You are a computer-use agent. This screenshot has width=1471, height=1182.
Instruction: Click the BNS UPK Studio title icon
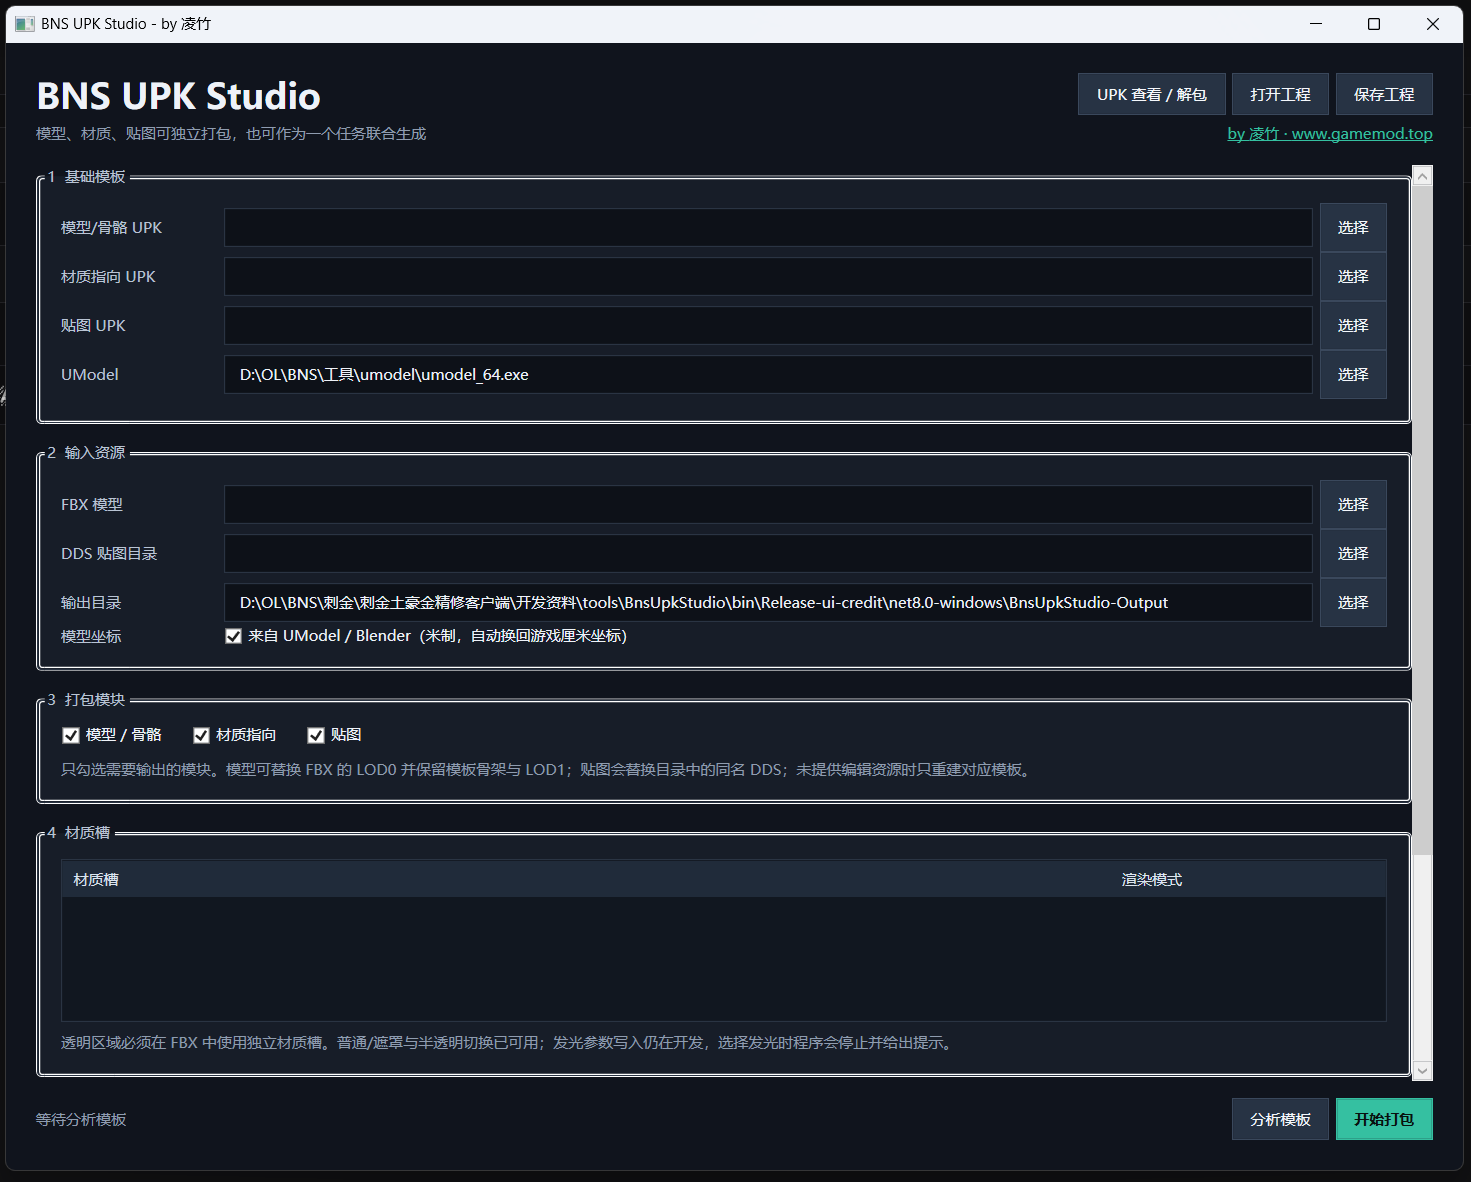point(24,24)
